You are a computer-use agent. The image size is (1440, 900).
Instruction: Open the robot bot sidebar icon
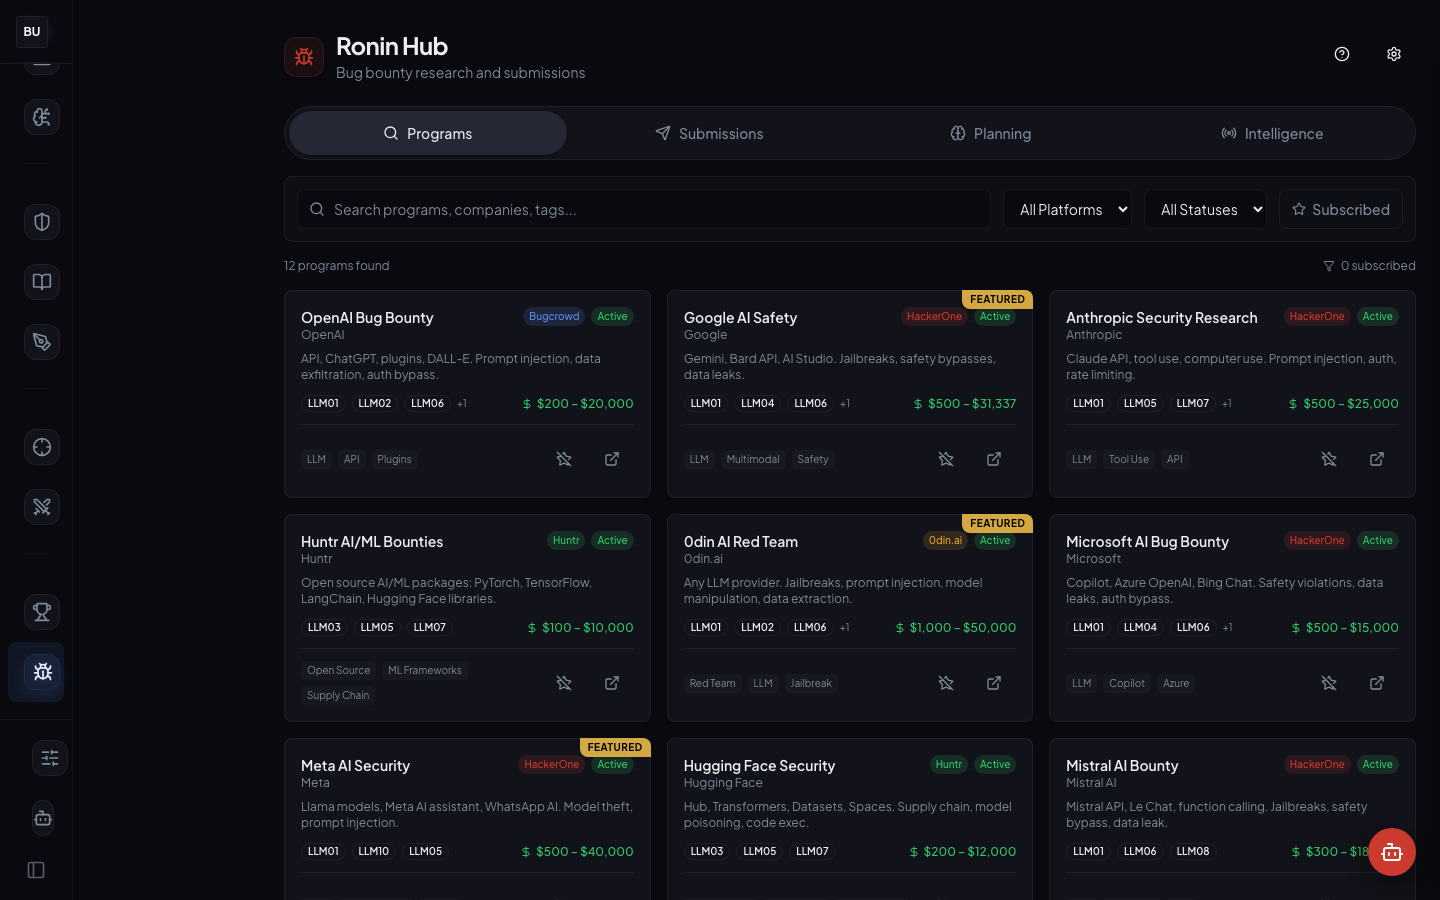pos(42,818)
